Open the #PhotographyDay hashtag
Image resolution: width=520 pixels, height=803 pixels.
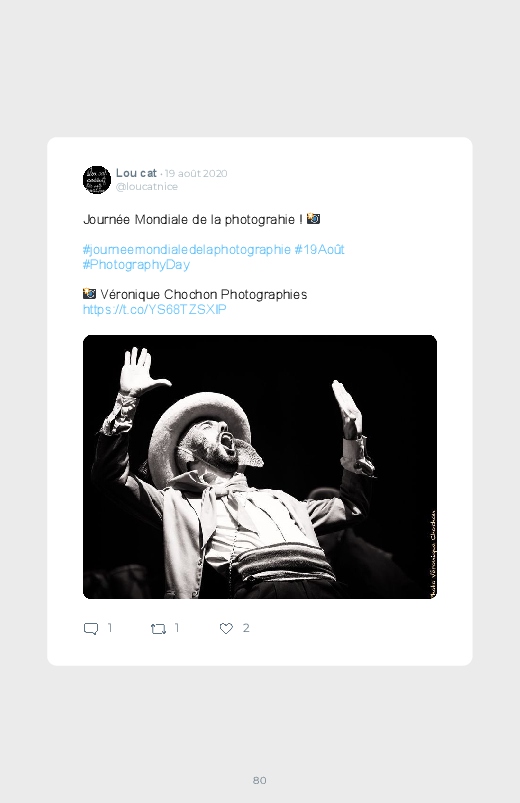coord(136,265)
